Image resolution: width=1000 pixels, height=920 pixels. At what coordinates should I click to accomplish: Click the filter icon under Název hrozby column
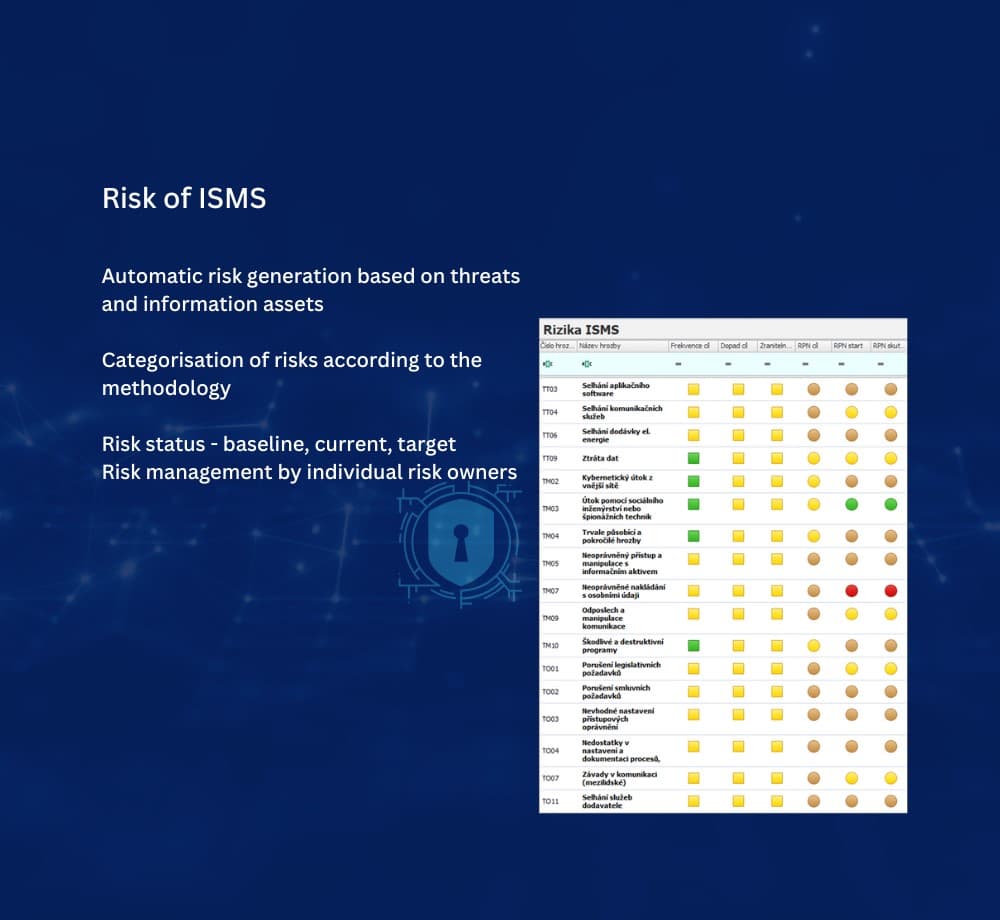(x=587, y=364)
